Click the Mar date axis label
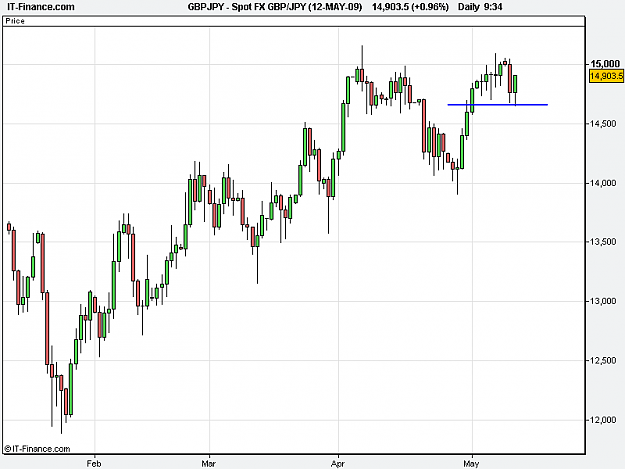 pyautogui.click(x=209, y=464)
